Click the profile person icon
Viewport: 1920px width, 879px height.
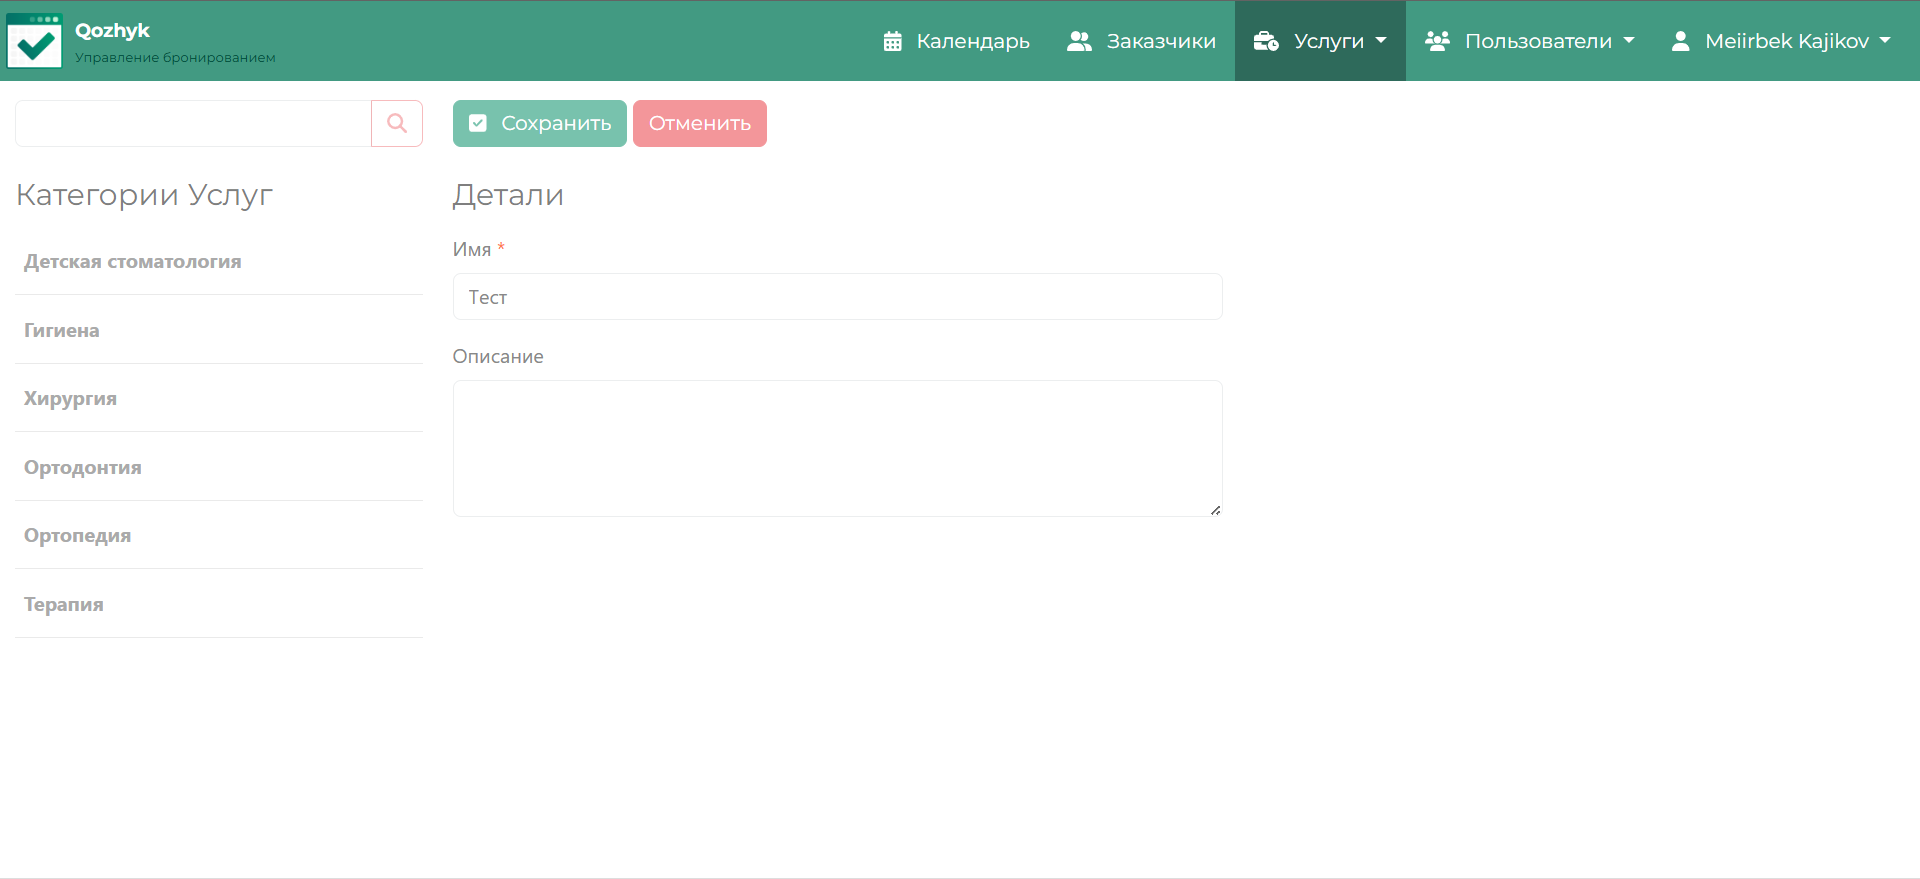point(1680,41)
